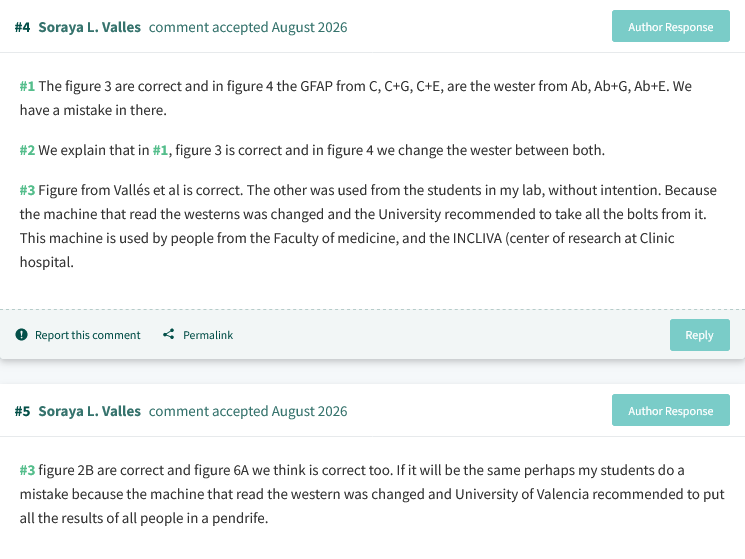Follow #3 reference in comment #5
This screenshot has width=745, height=559.
[x=27, y=470]
